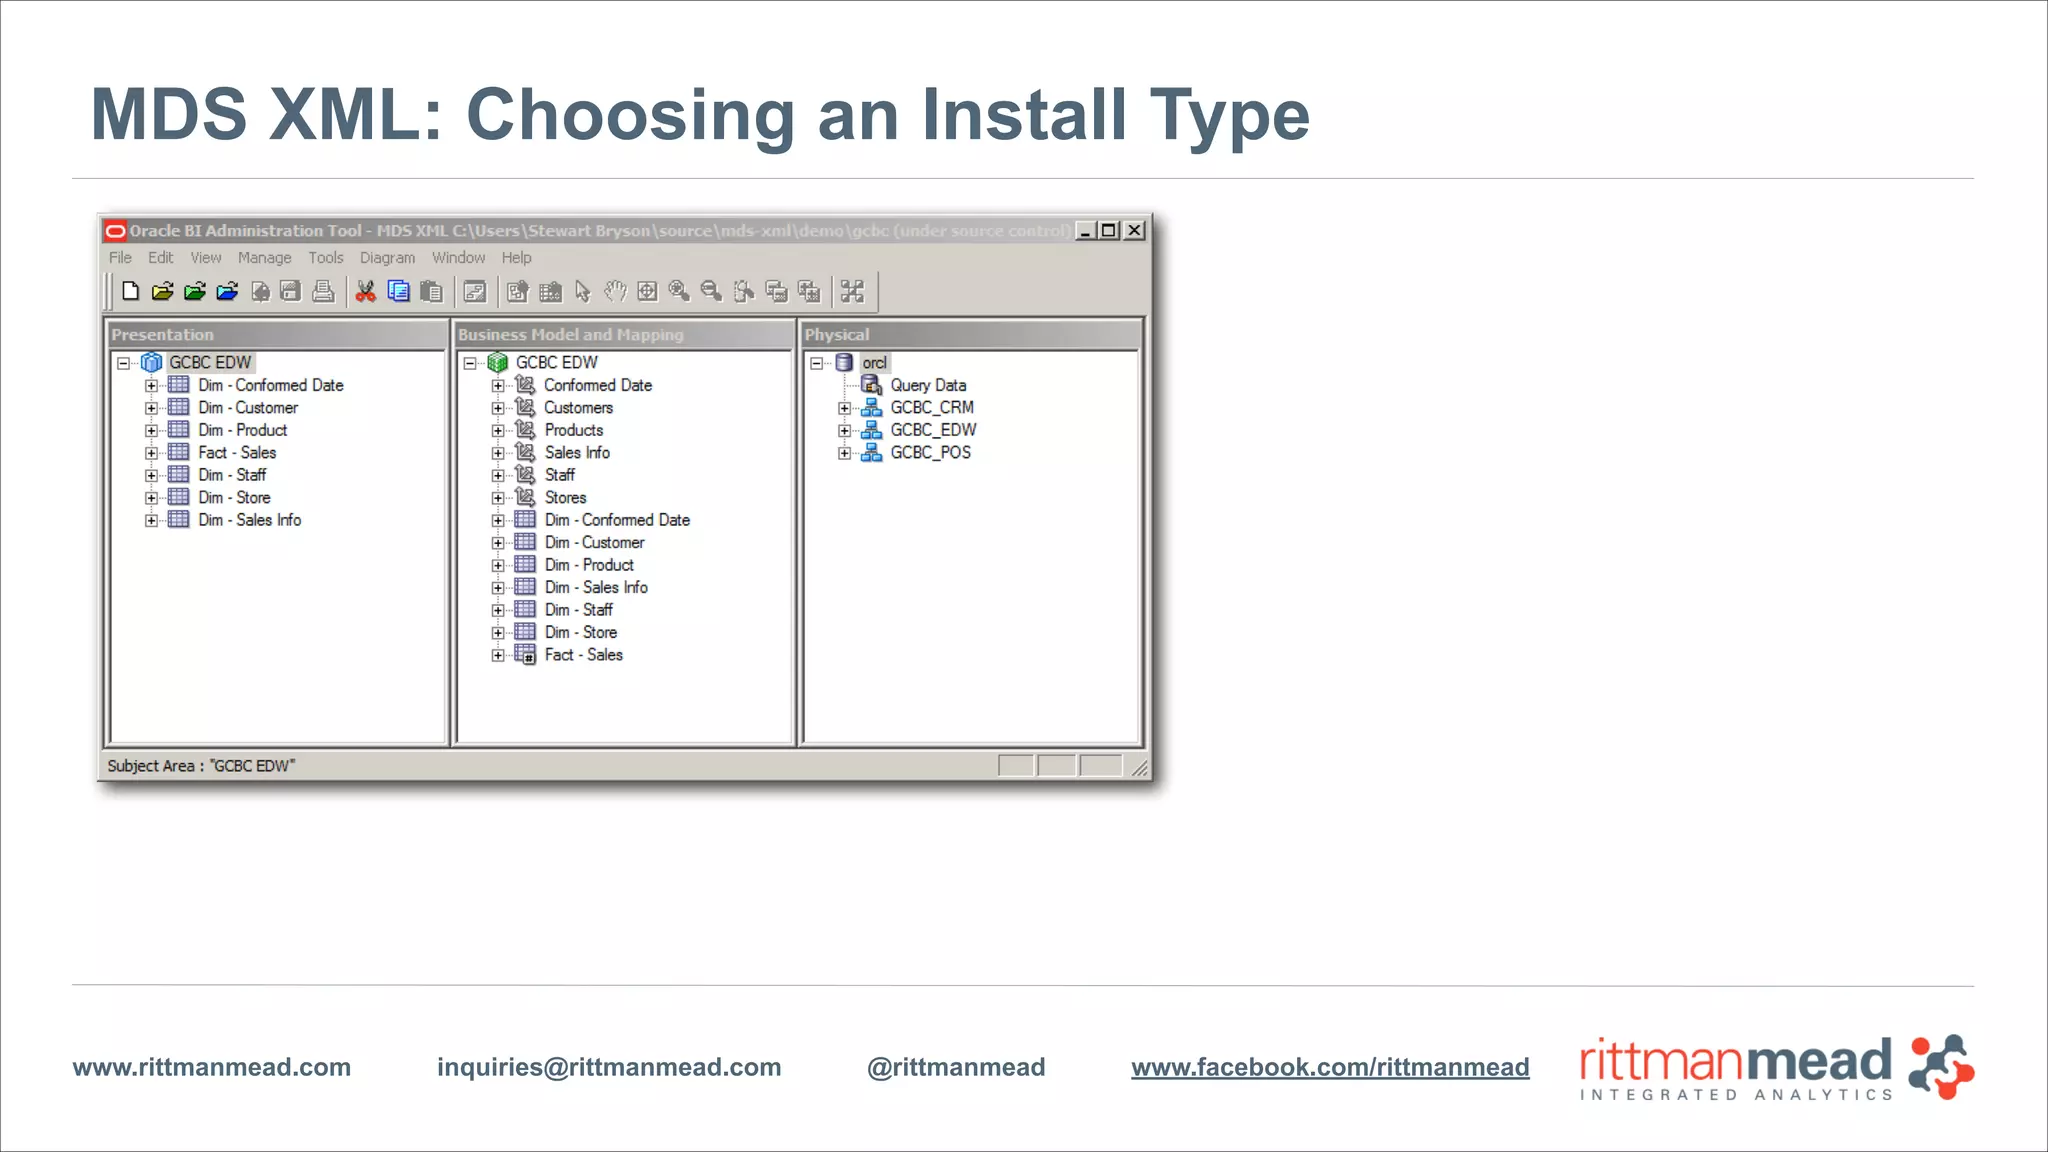Collapse GCBC EDW business model tree
Image resolution: width=2048 pixels, height=1152 pixels.
pos(470,363)
